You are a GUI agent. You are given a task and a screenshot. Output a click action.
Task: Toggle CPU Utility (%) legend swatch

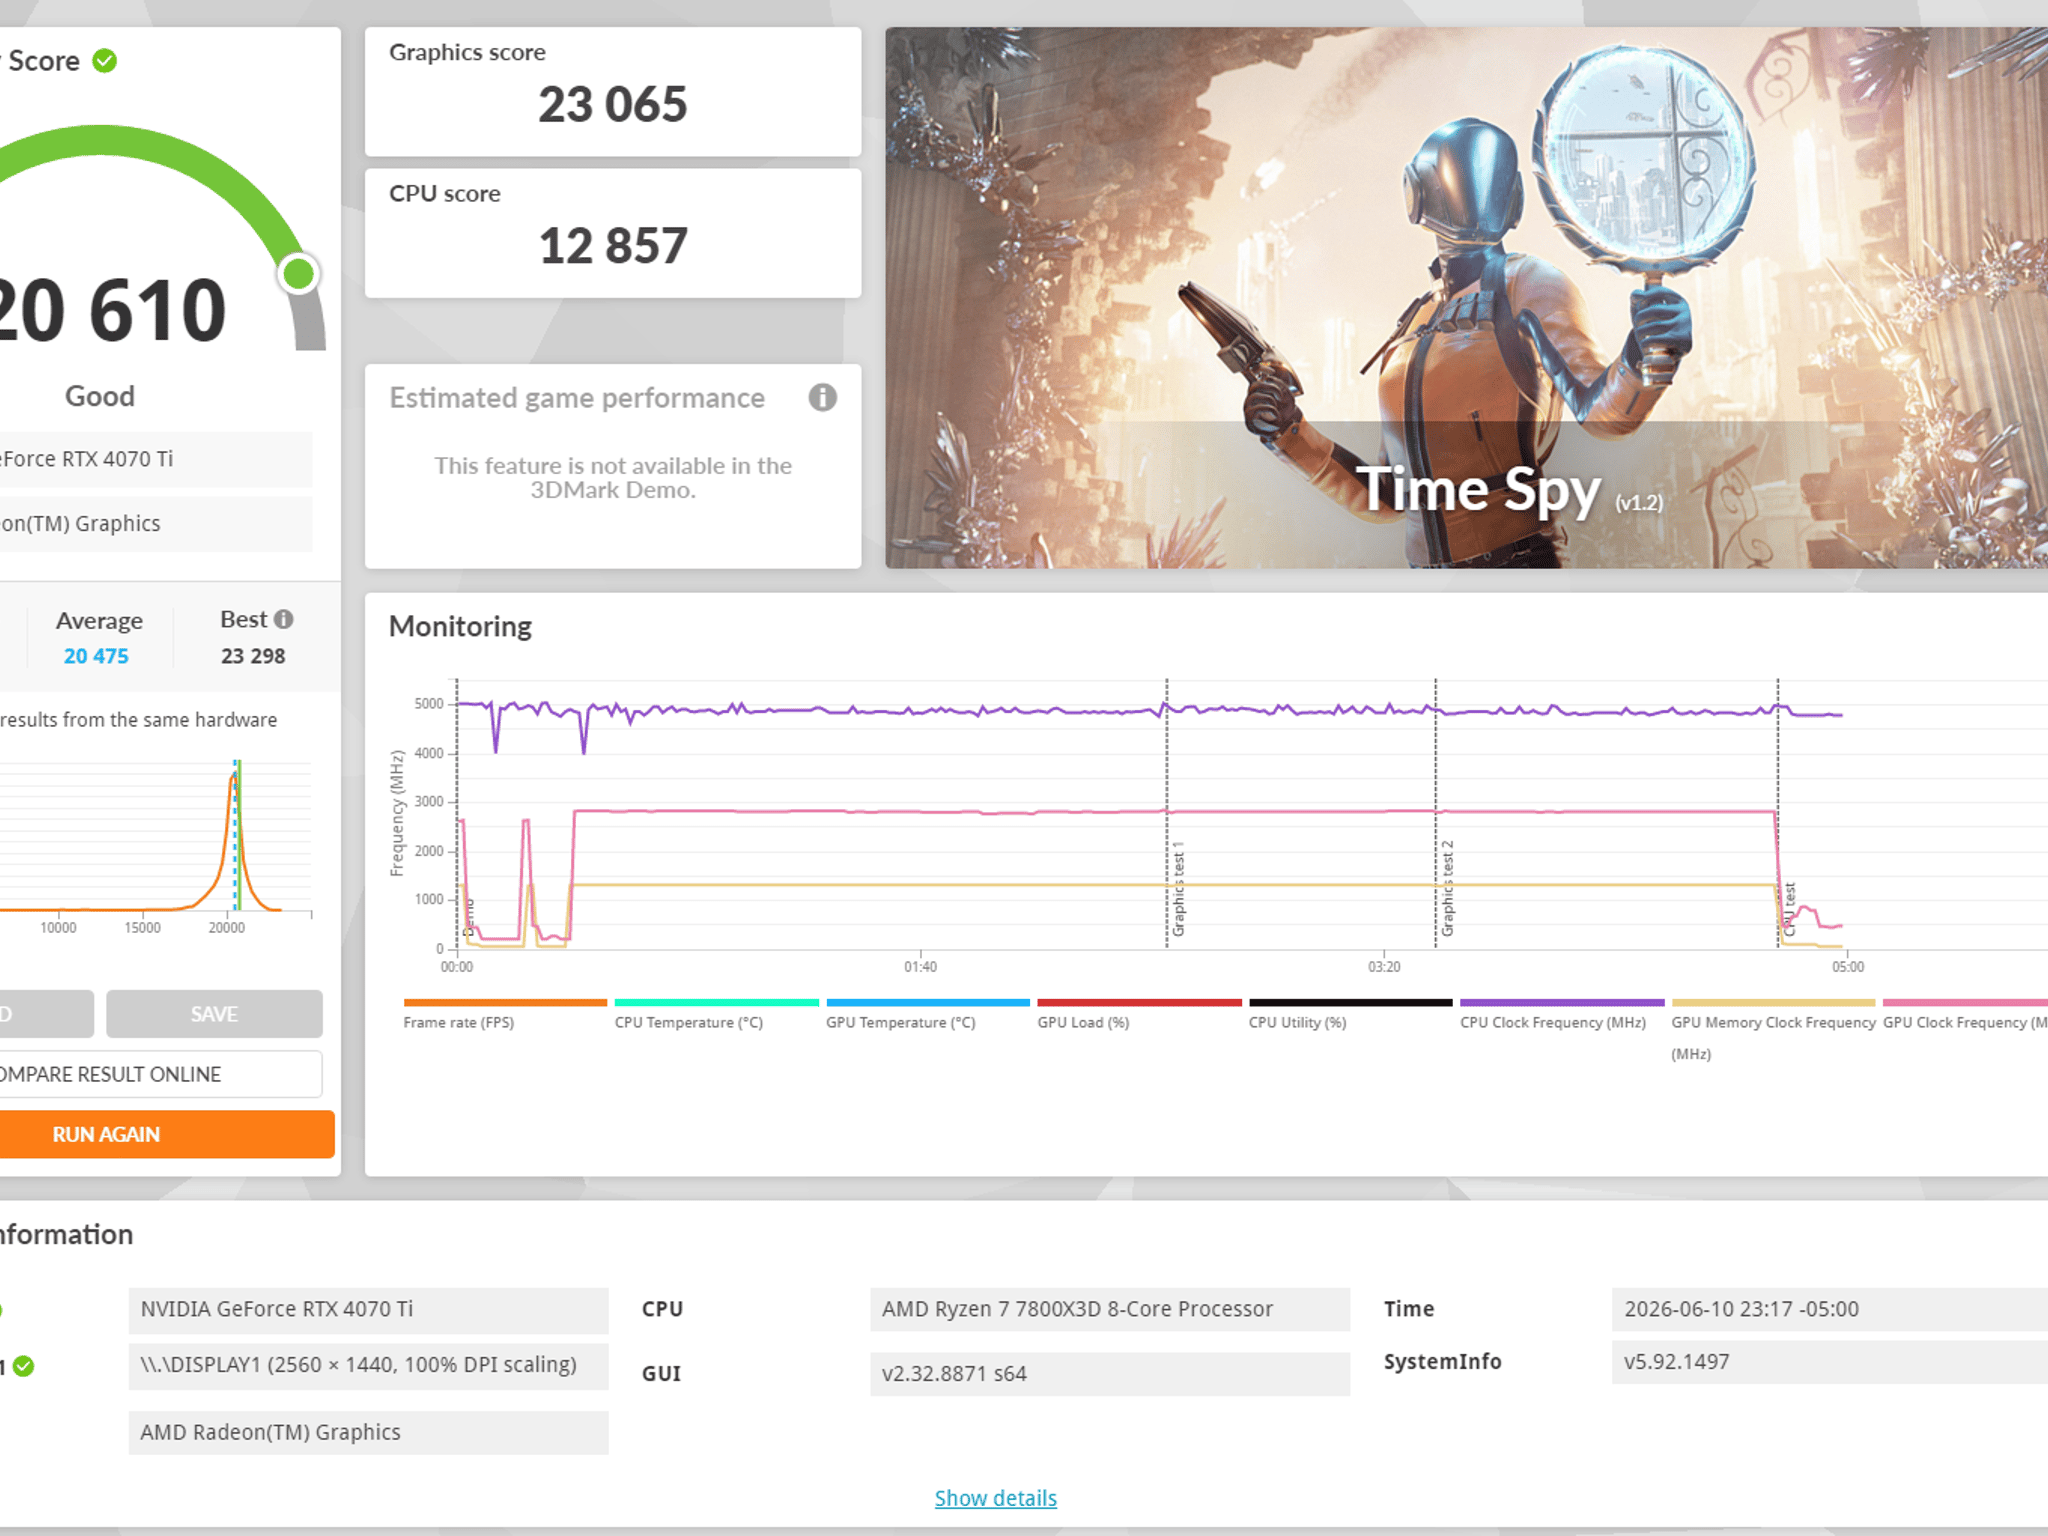[x=1350, y=1002]
